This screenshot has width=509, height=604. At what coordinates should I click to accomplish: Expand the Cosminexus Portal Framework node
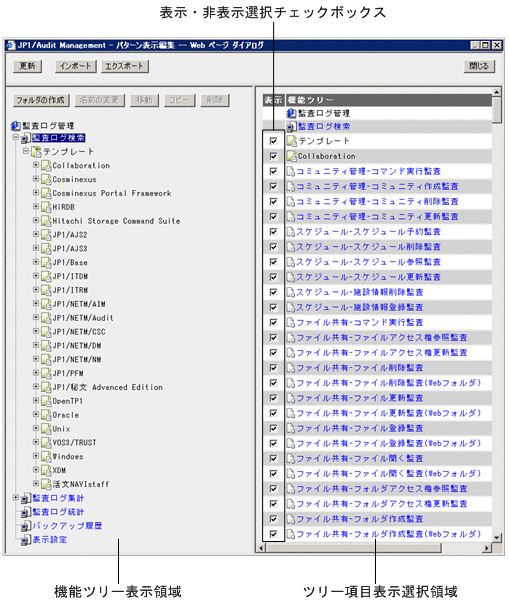(35, 193)
